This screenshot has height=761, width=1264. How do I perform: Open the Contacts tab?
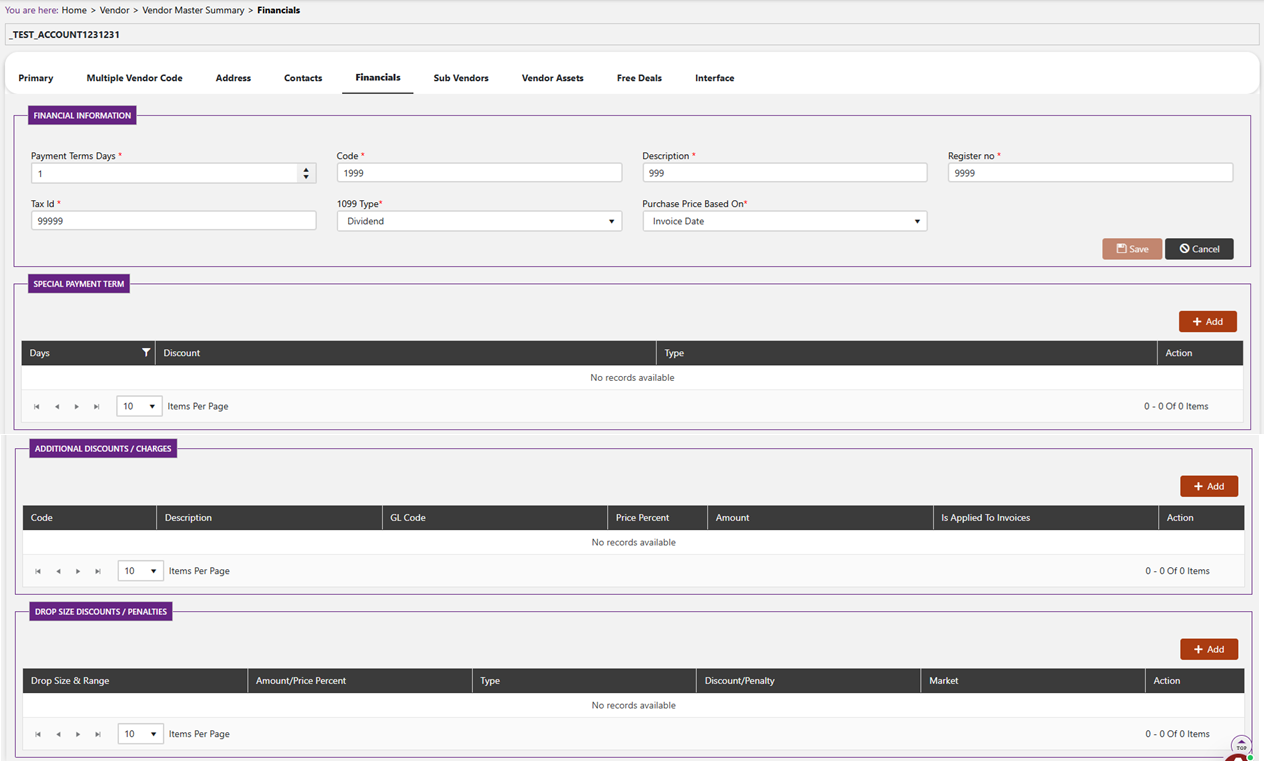[x=303, y=78]
